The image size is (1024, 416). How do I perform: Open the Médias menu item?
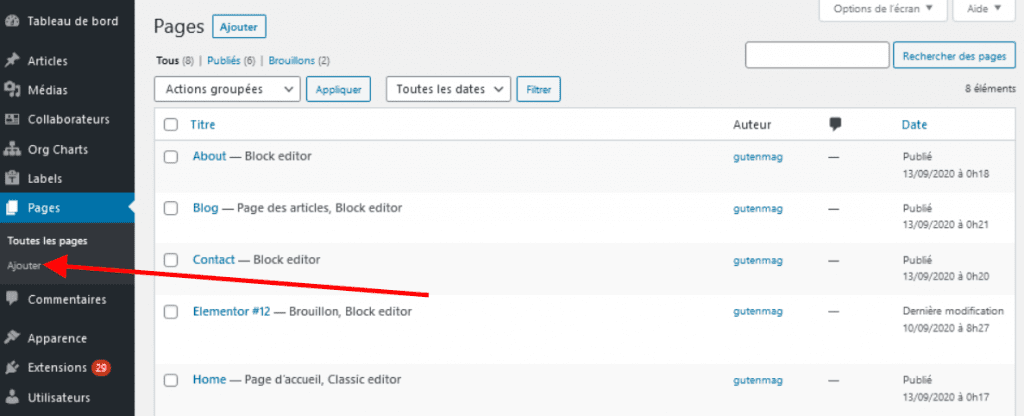pyautogui.click(x=47, y=90)
